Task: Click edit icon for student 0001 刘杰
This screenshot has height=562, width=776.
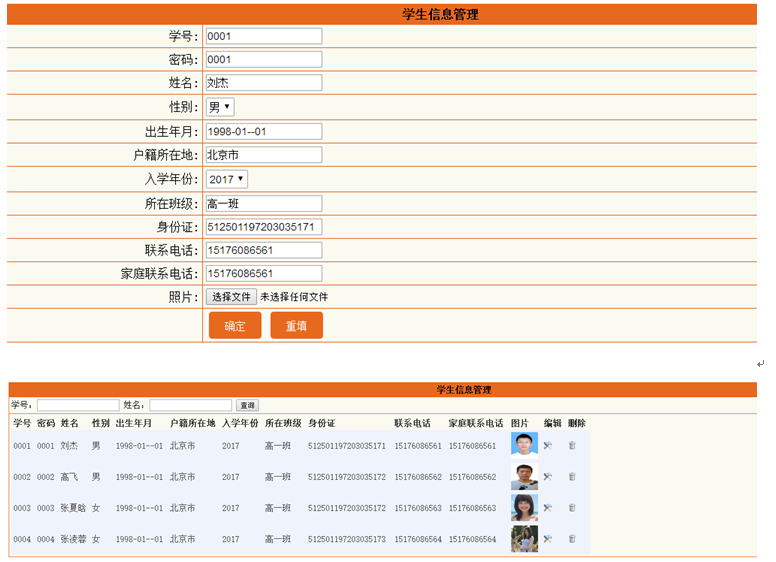Action: pos(547,446)
